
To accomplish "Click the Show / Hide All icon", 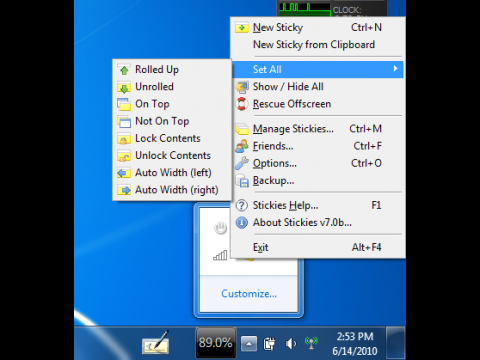I will (x=242, y=87).
